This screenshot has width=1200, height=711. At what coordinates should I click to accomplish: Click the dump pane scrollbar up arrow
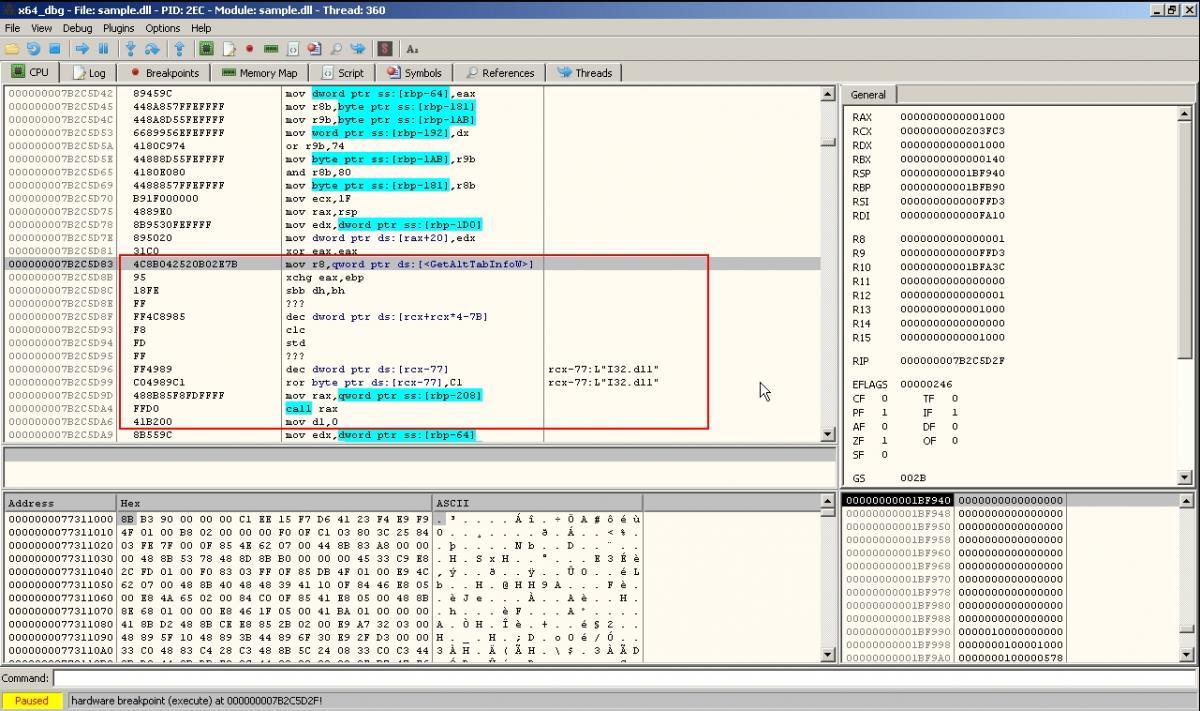pos(828,501)
